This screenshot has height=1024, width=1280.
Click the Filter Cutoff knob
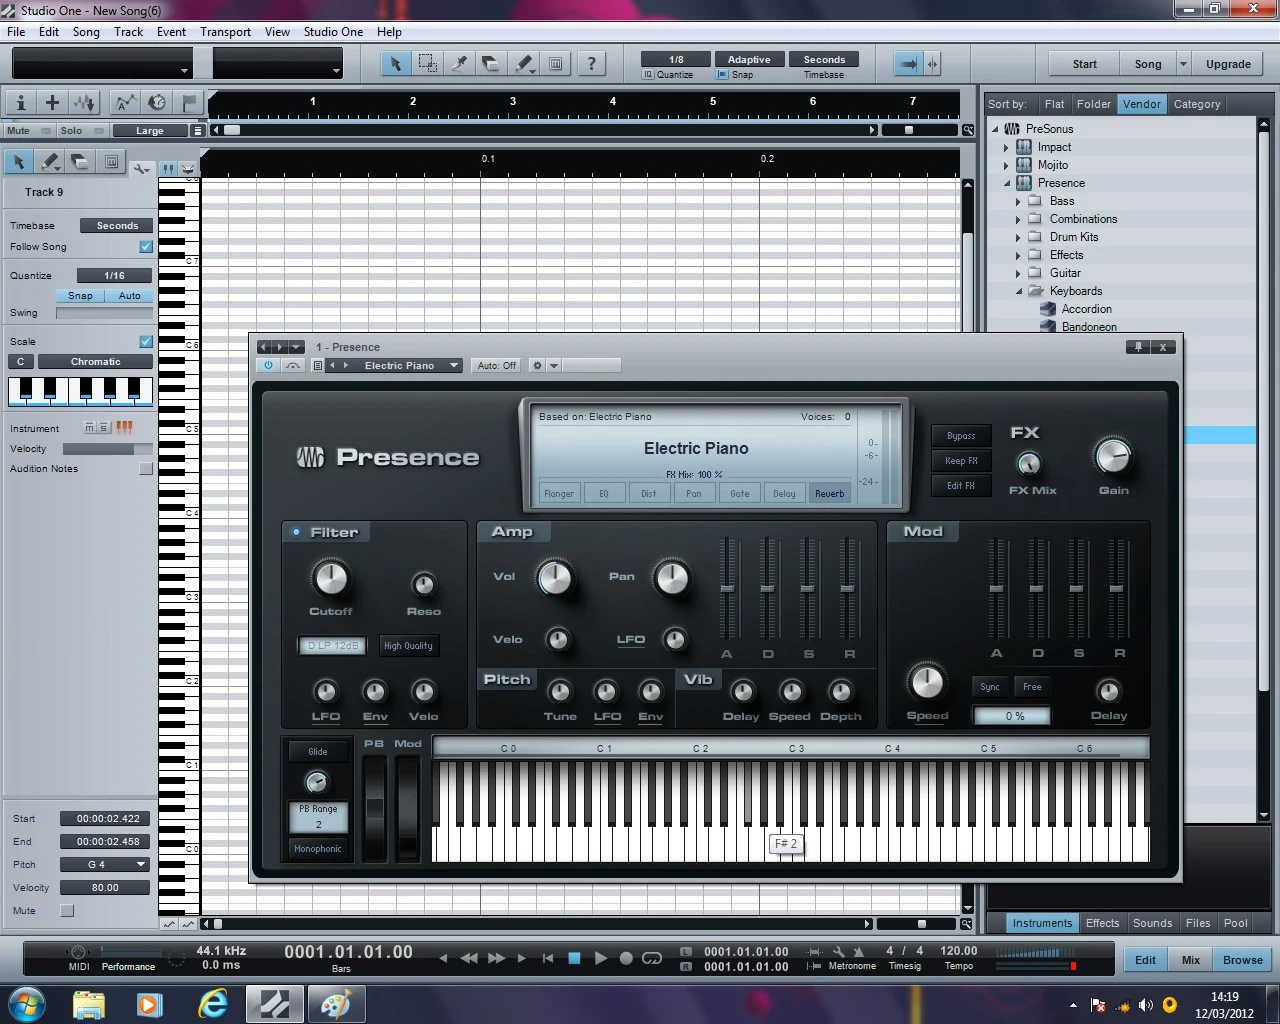tap(331, 578)
